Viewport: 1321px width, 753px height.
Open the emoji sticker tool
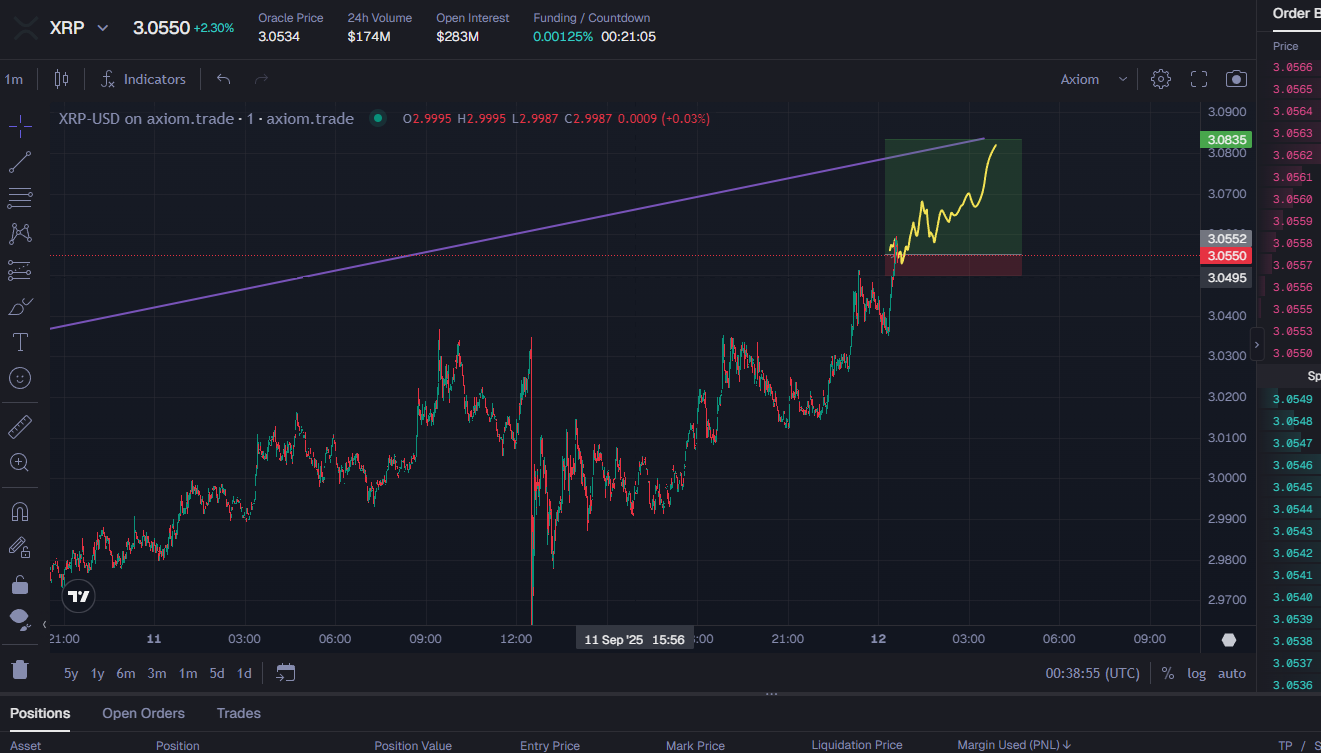point(20,378)
